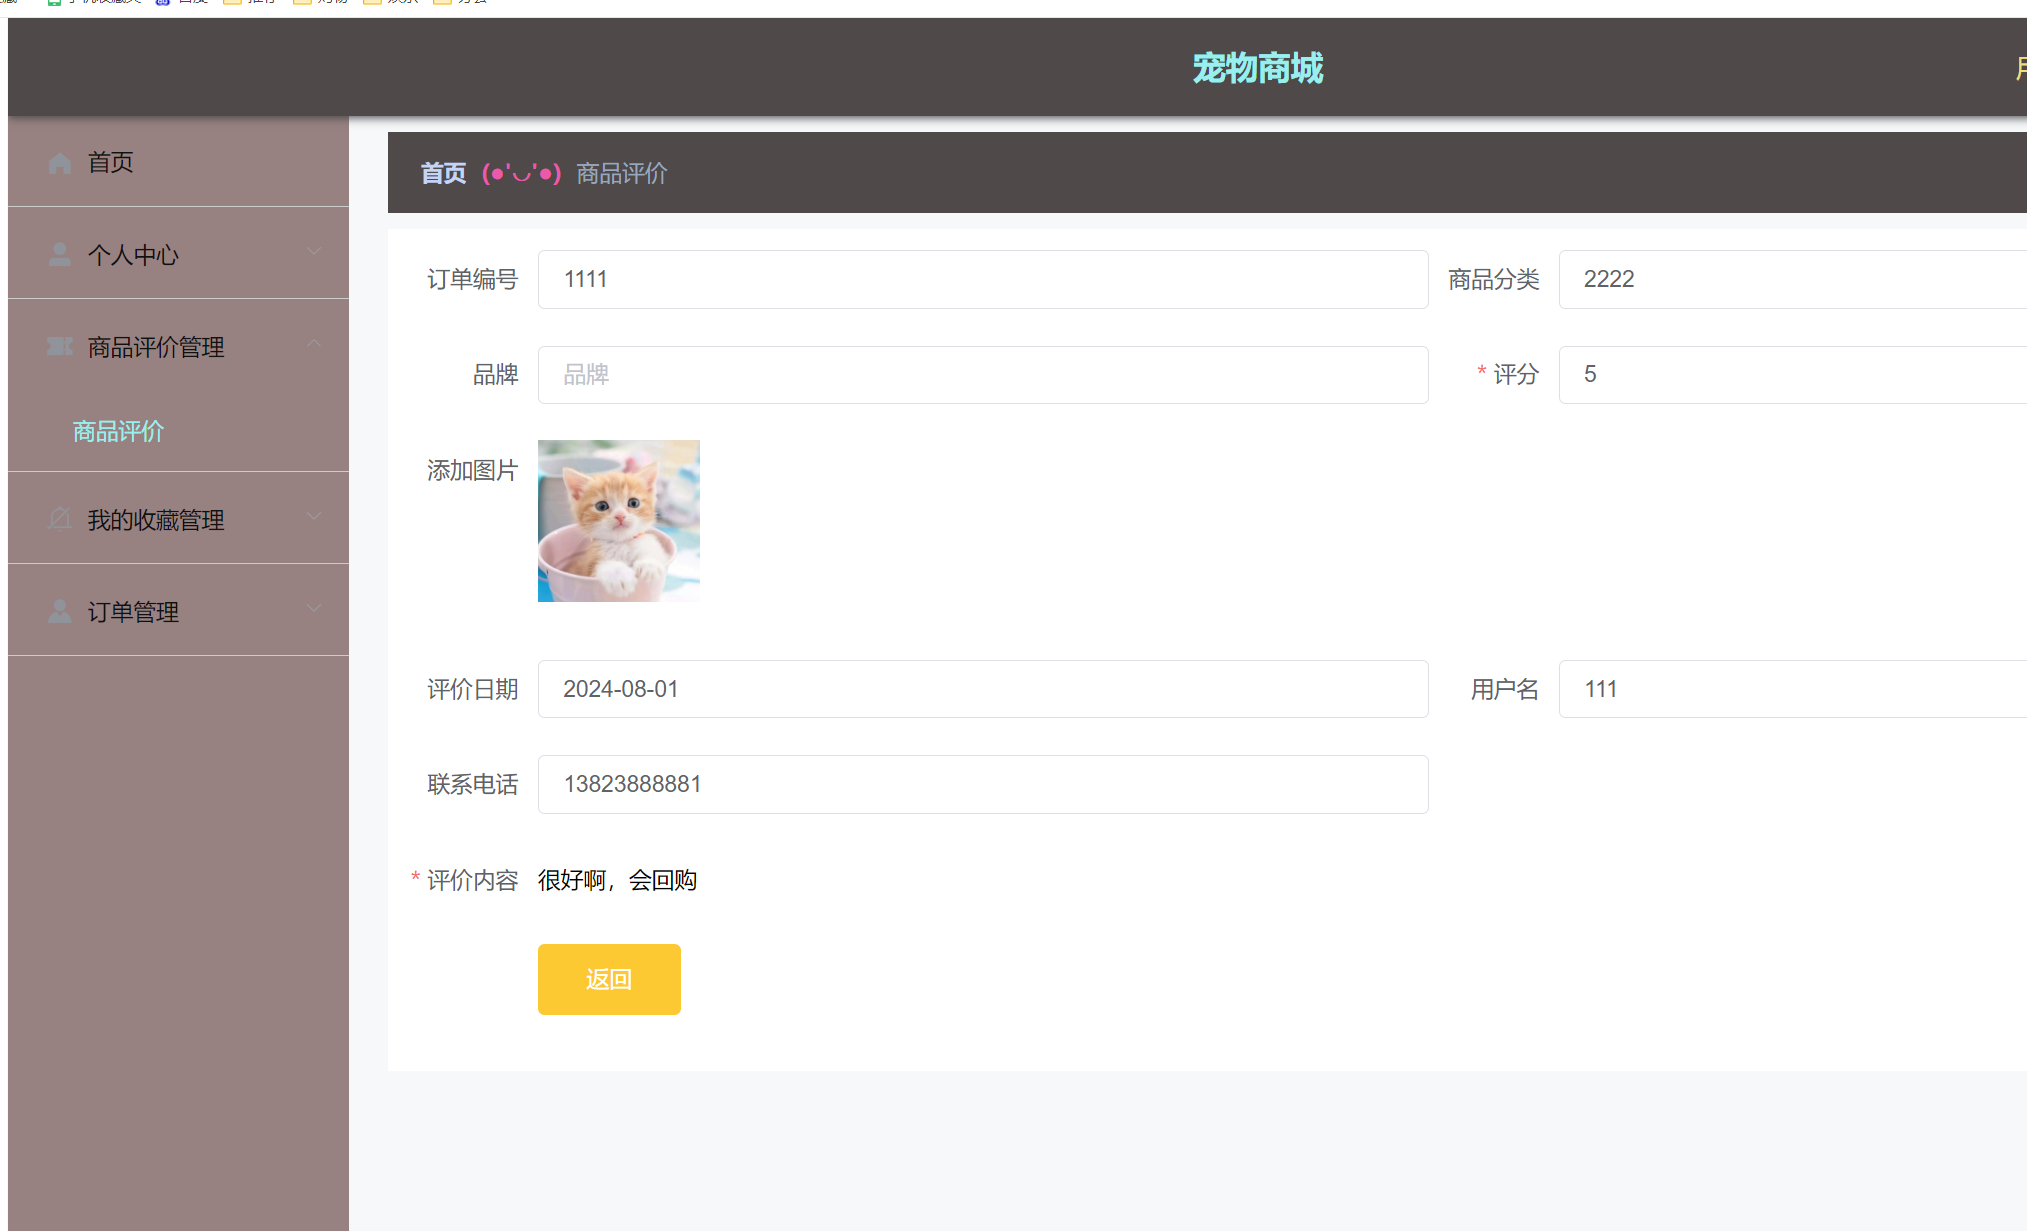The image size is (2027, 1231).
Task: Click the 首页 breadcrumb link
Action: (x=443, y=173)
